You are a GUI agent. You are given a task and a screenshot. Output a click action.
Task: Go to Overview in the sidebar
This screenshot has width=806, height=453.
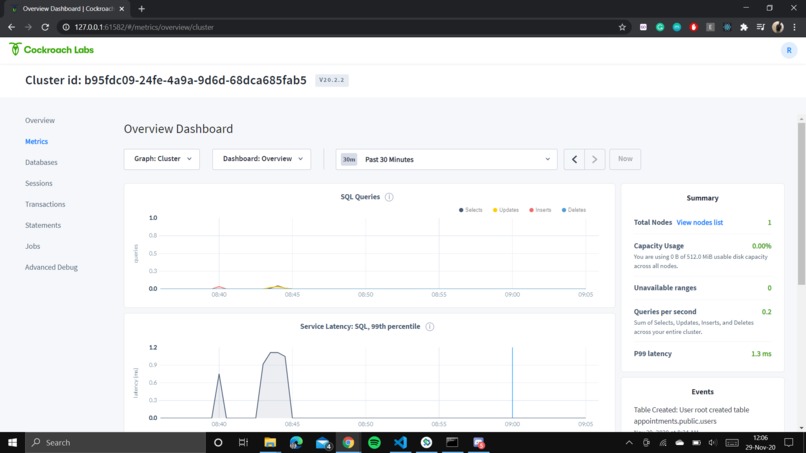(40, 120)
